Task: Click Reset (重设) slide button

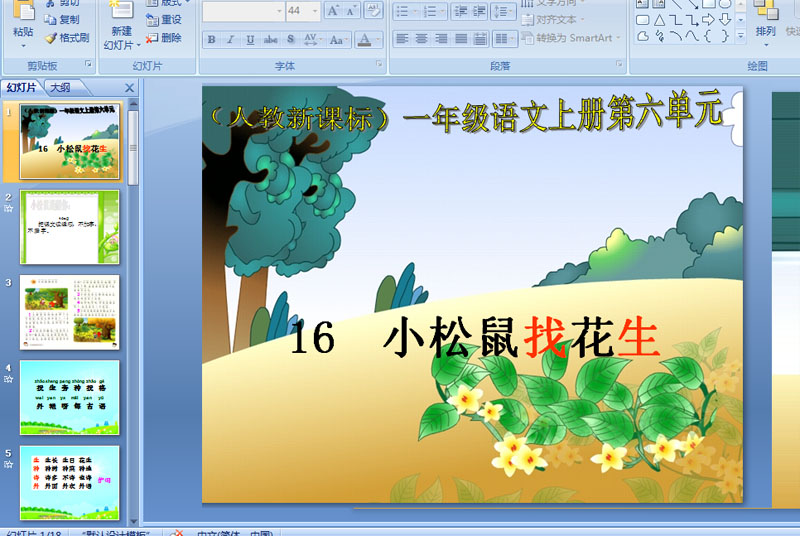Action: coord(164,19)
